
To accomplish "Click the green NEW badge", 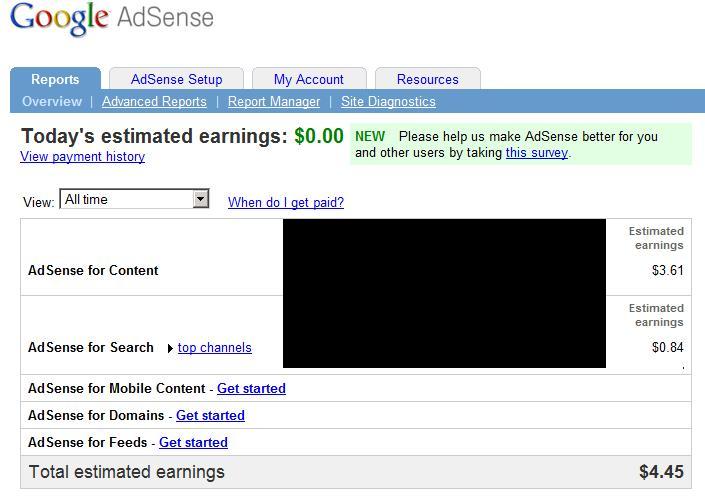I will click(x=370, y=136).
